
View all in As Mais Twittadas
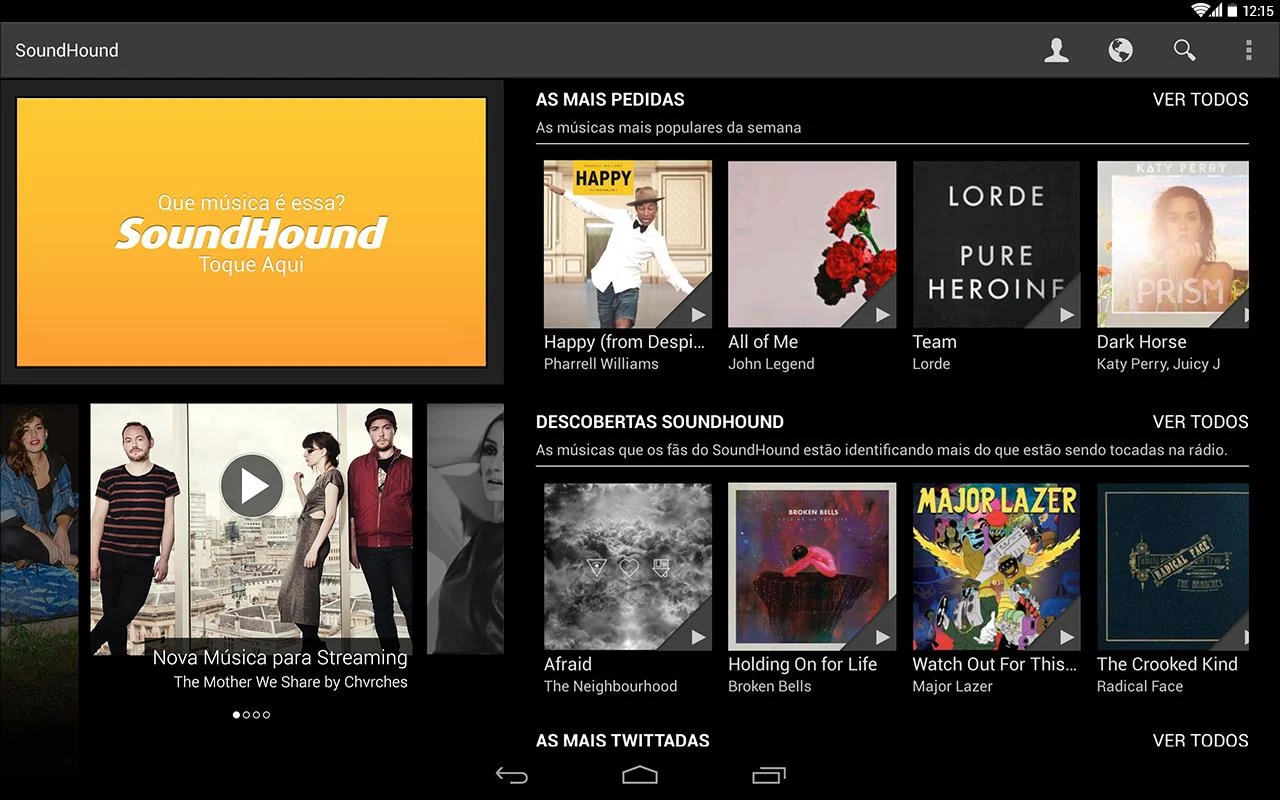(1200, 741)
